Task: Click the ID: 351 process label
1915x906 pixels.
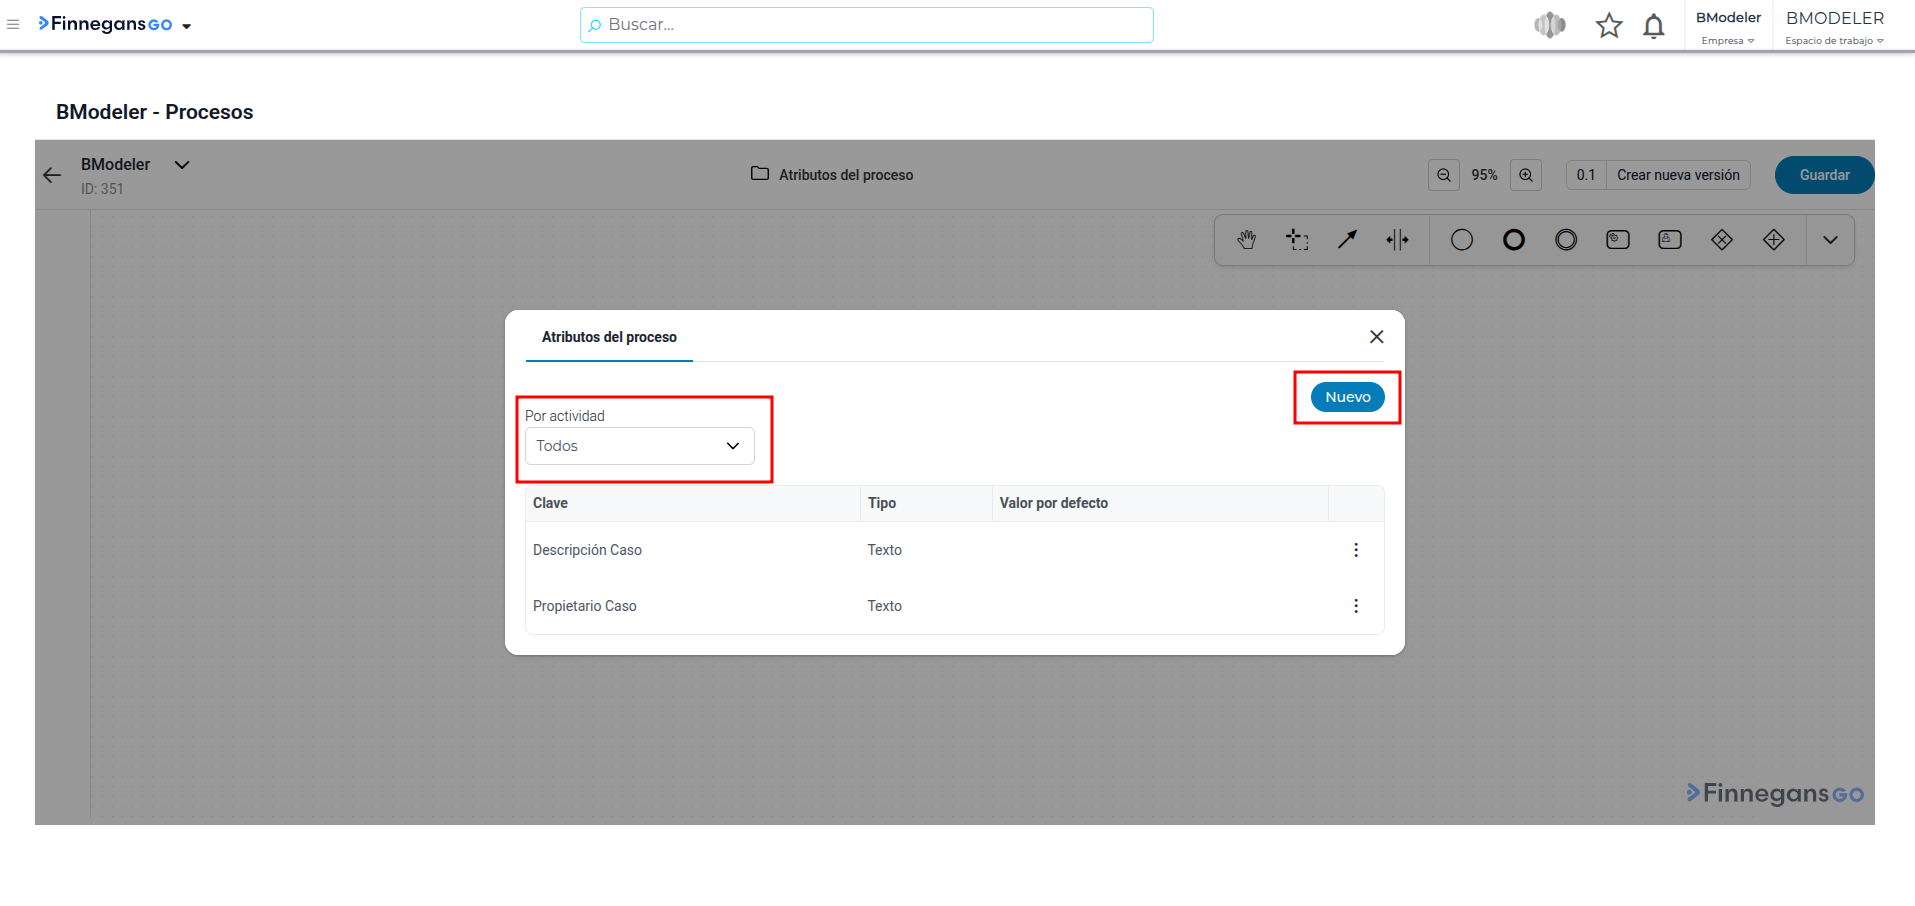Action: pos(102,189)
